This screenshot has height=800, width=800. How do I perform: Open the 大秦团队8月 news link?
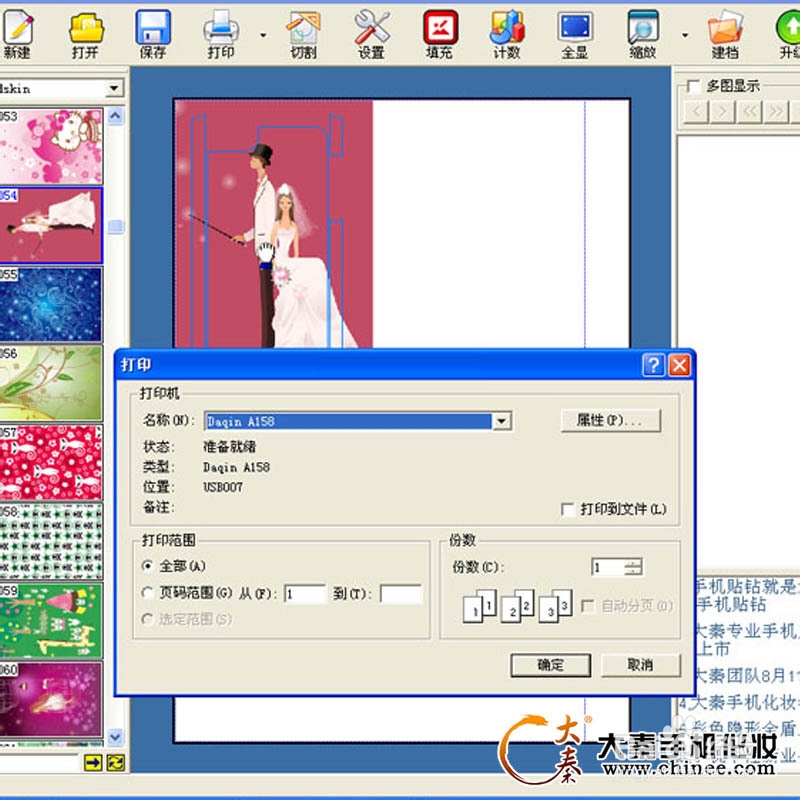click(747, 676)
